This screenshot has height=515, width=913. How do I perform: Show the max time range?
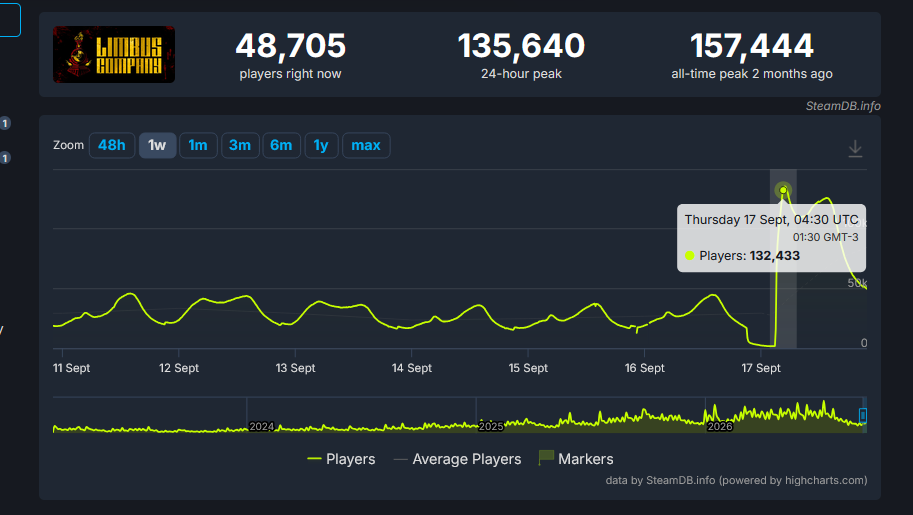[366, 145]
